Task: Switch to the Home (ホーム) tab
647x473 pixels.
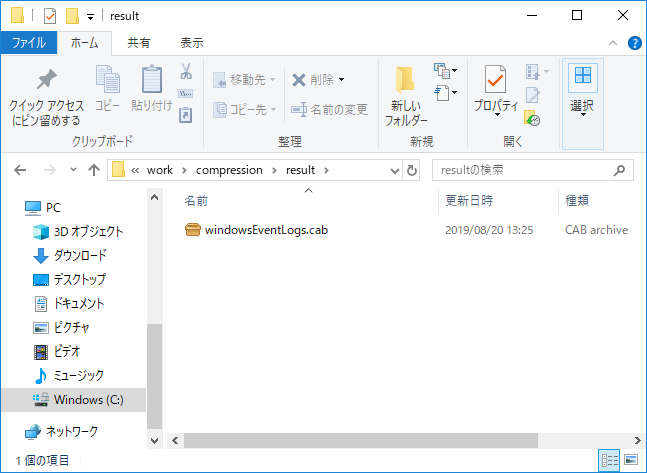Action: (84, 43)
